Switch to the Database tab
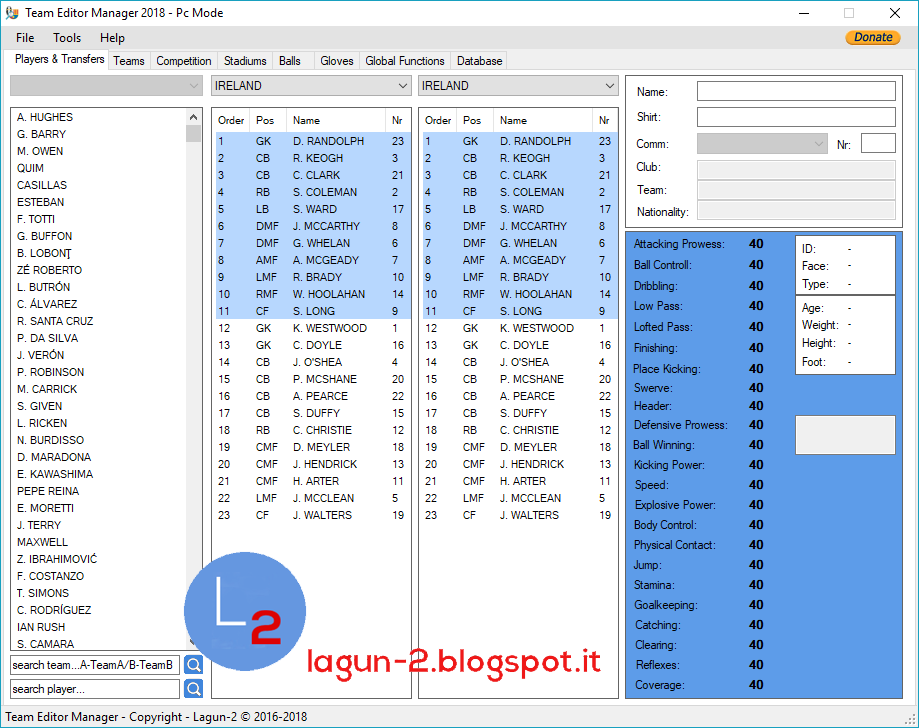919x728 pixels. click(479, 61)
